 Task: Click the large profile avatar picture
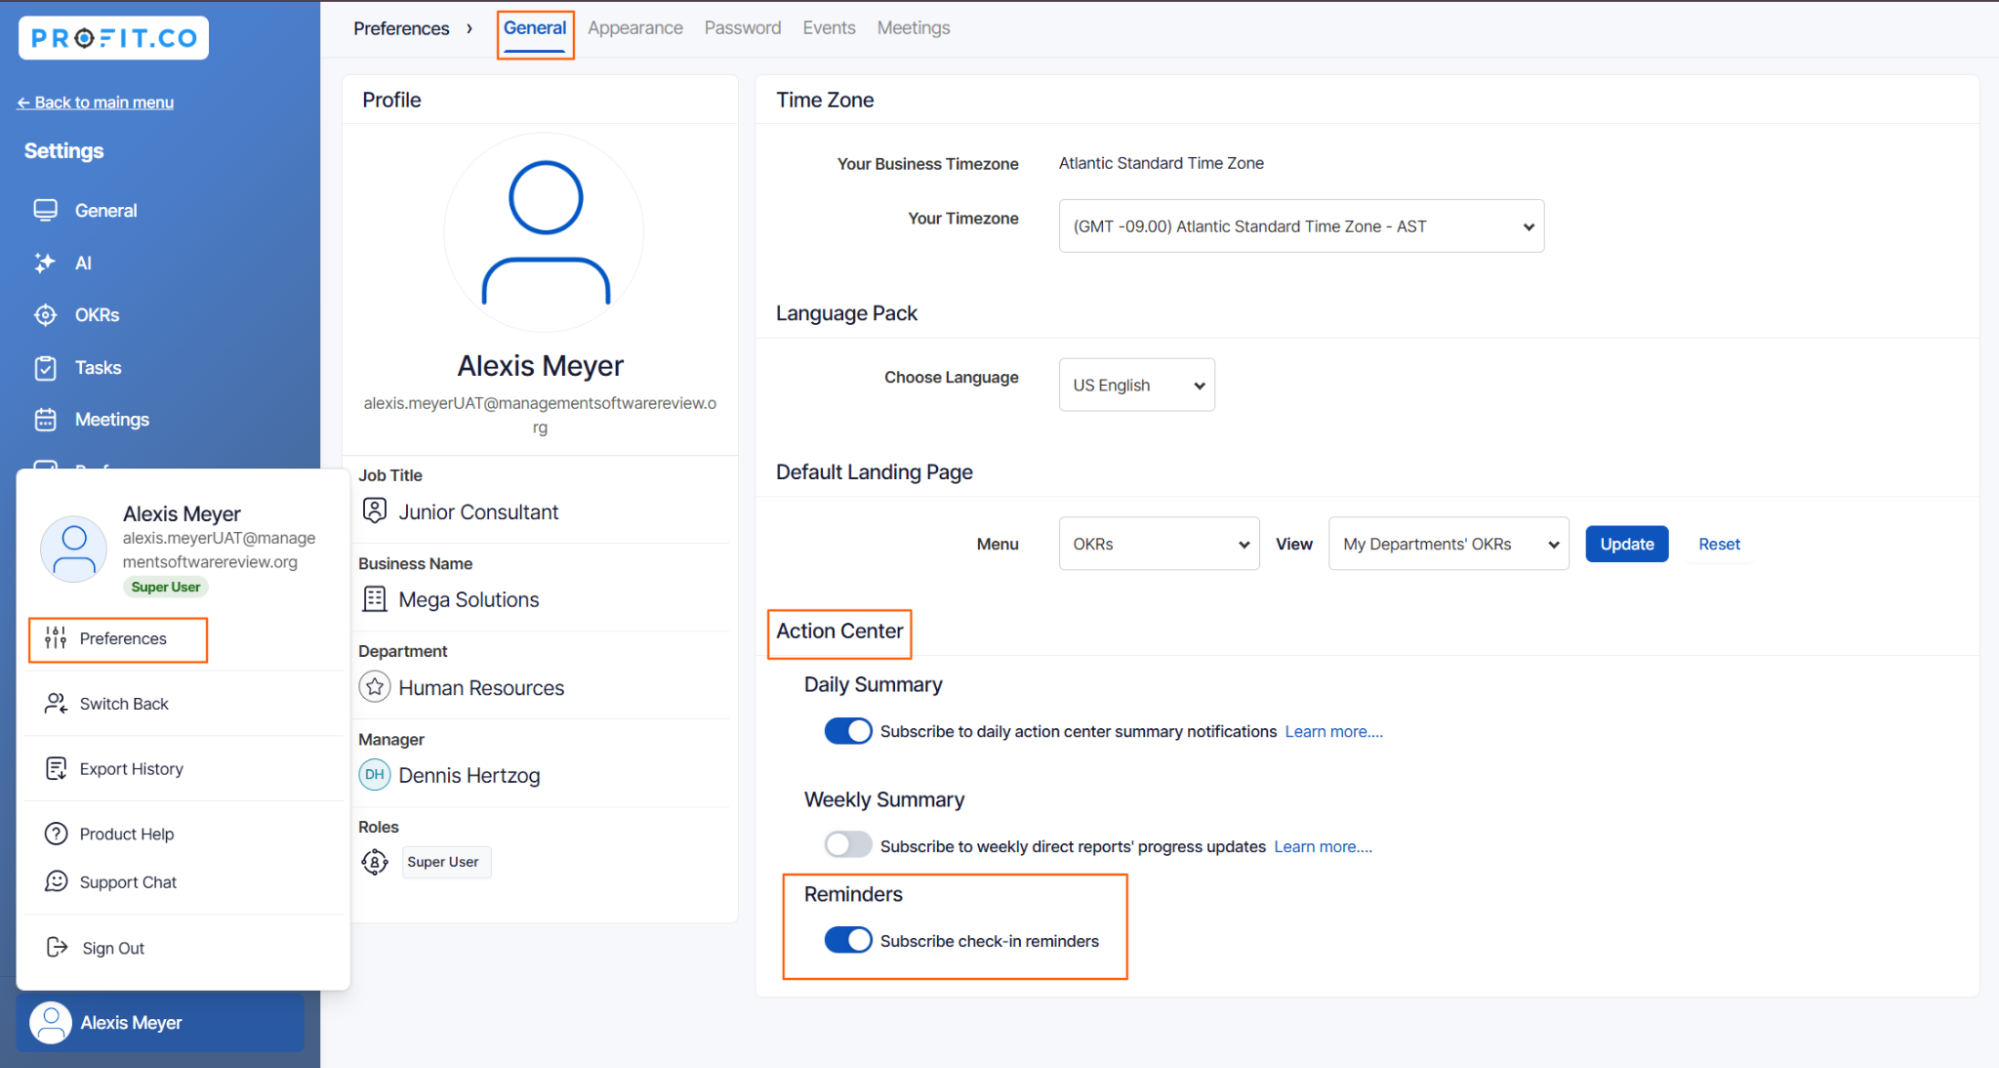[x=544, y=232]
